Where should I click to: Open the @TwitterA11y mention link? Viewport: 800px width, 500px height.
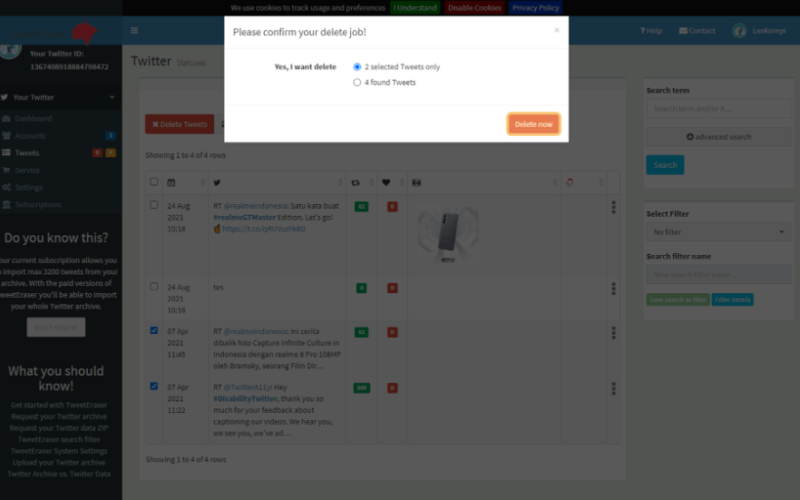click(x=247, y=387)
